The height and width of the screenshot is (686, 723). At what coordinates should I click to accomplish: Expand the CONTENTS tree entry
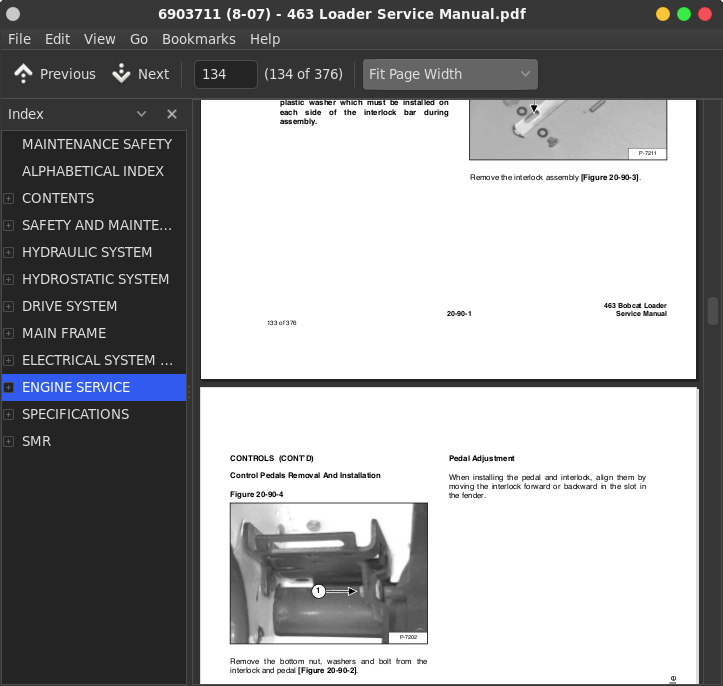click(x=9, y=198)
